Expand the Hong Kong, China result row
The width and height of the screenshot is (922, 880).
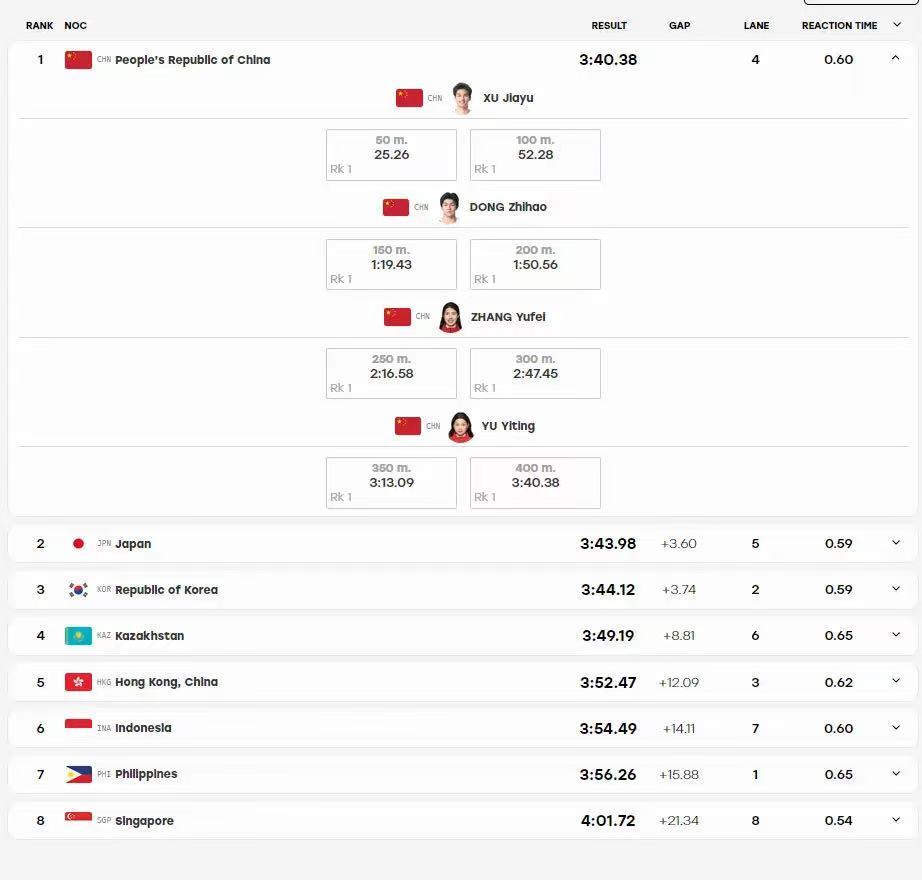(x=896, y=681)
